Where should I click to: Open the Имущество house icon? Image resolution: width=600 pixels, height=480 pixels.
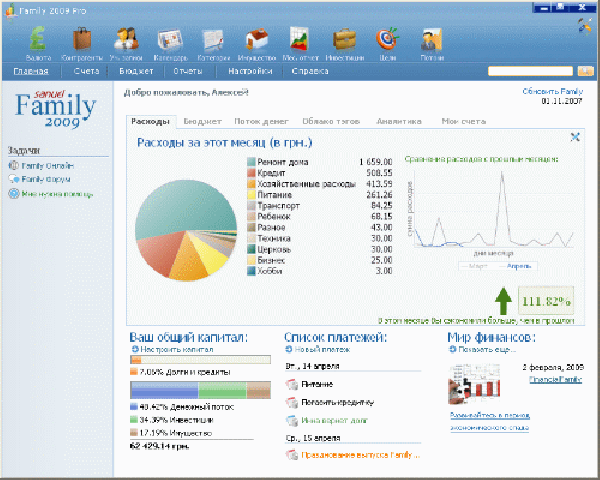(x=257, y=39)
